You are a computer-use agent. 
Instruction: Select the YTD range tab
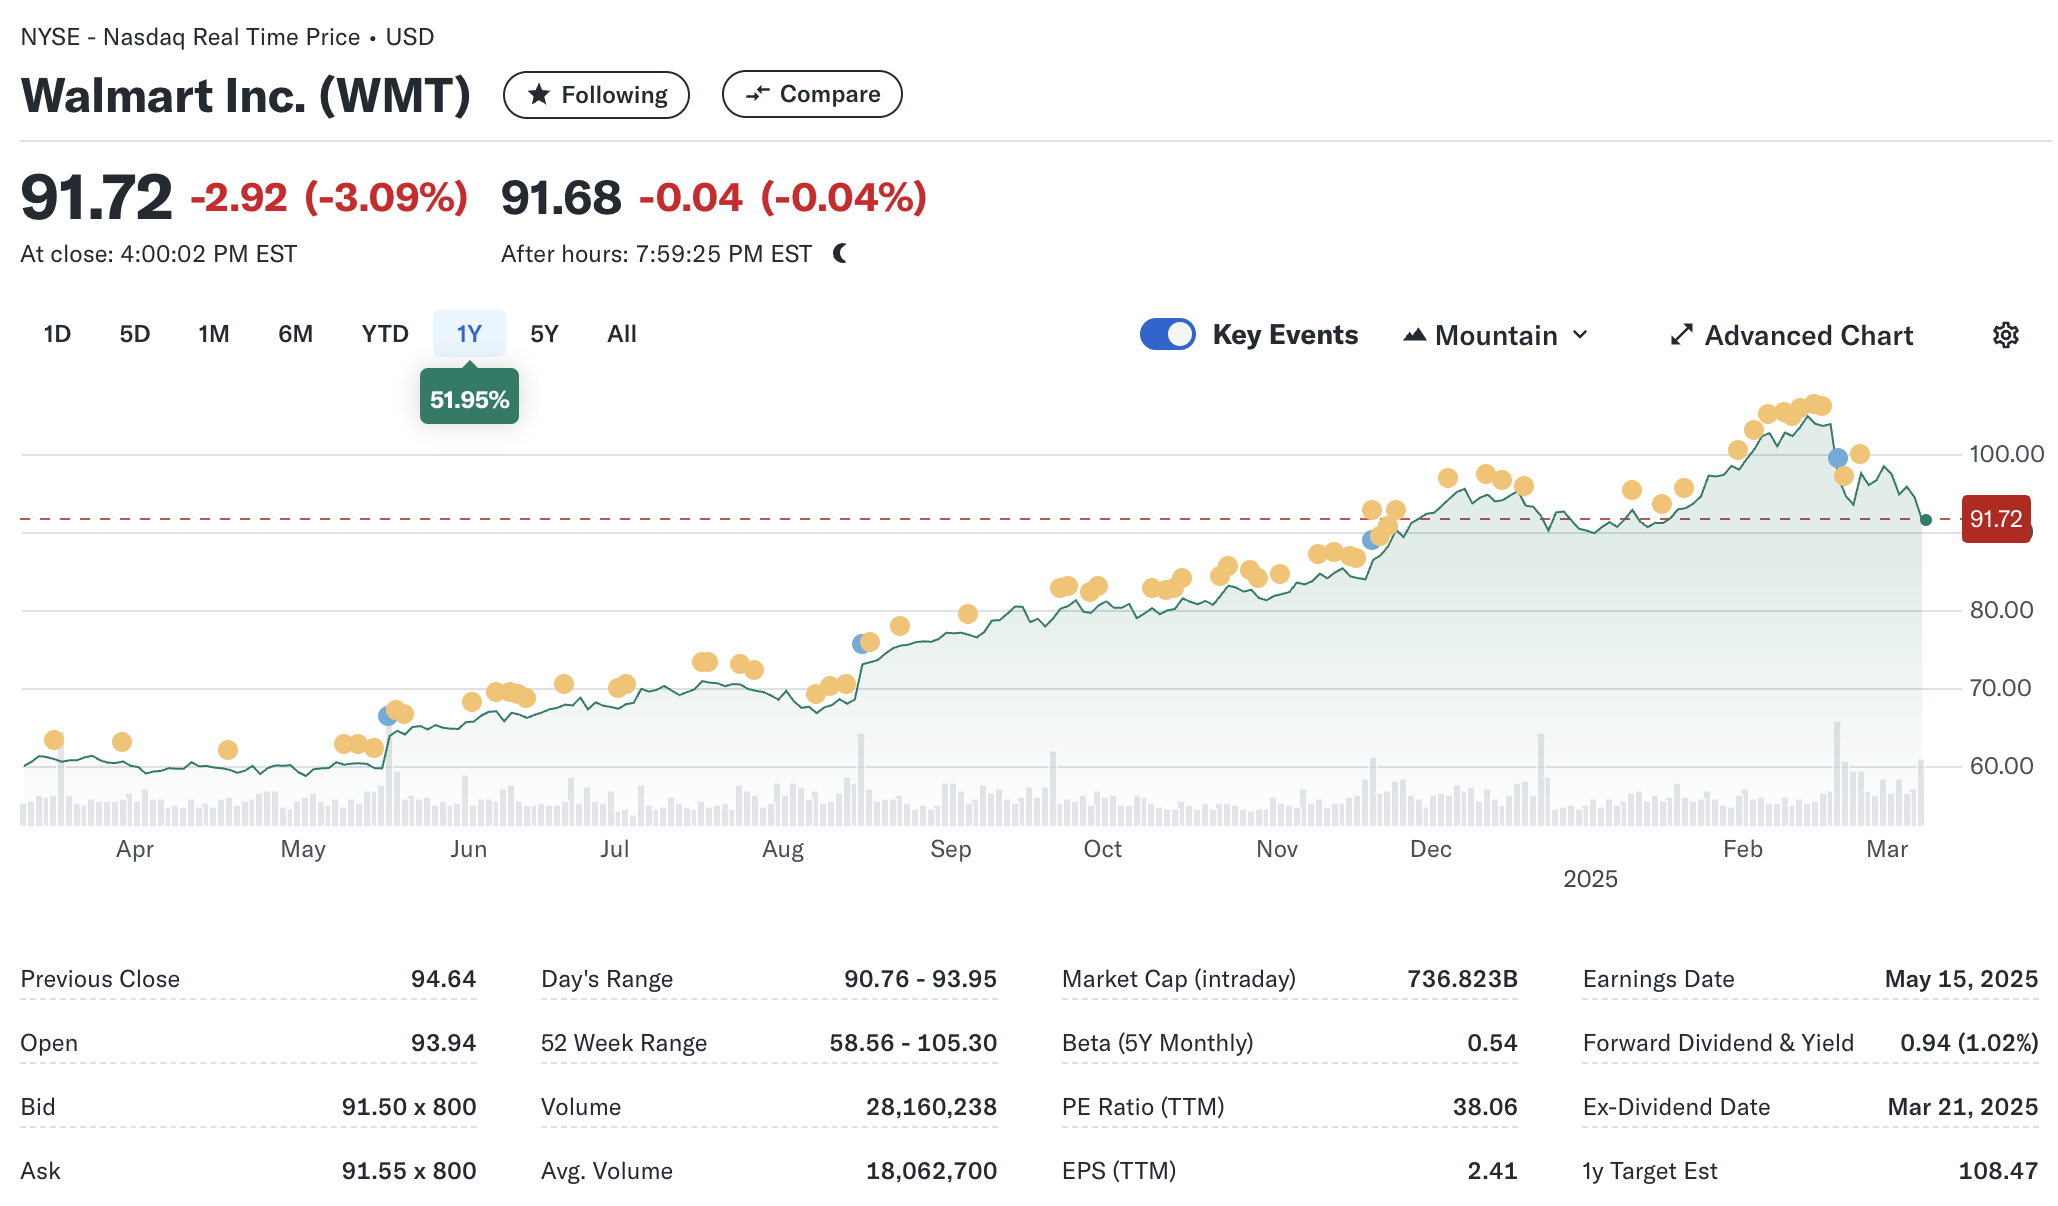coord(385,334)
